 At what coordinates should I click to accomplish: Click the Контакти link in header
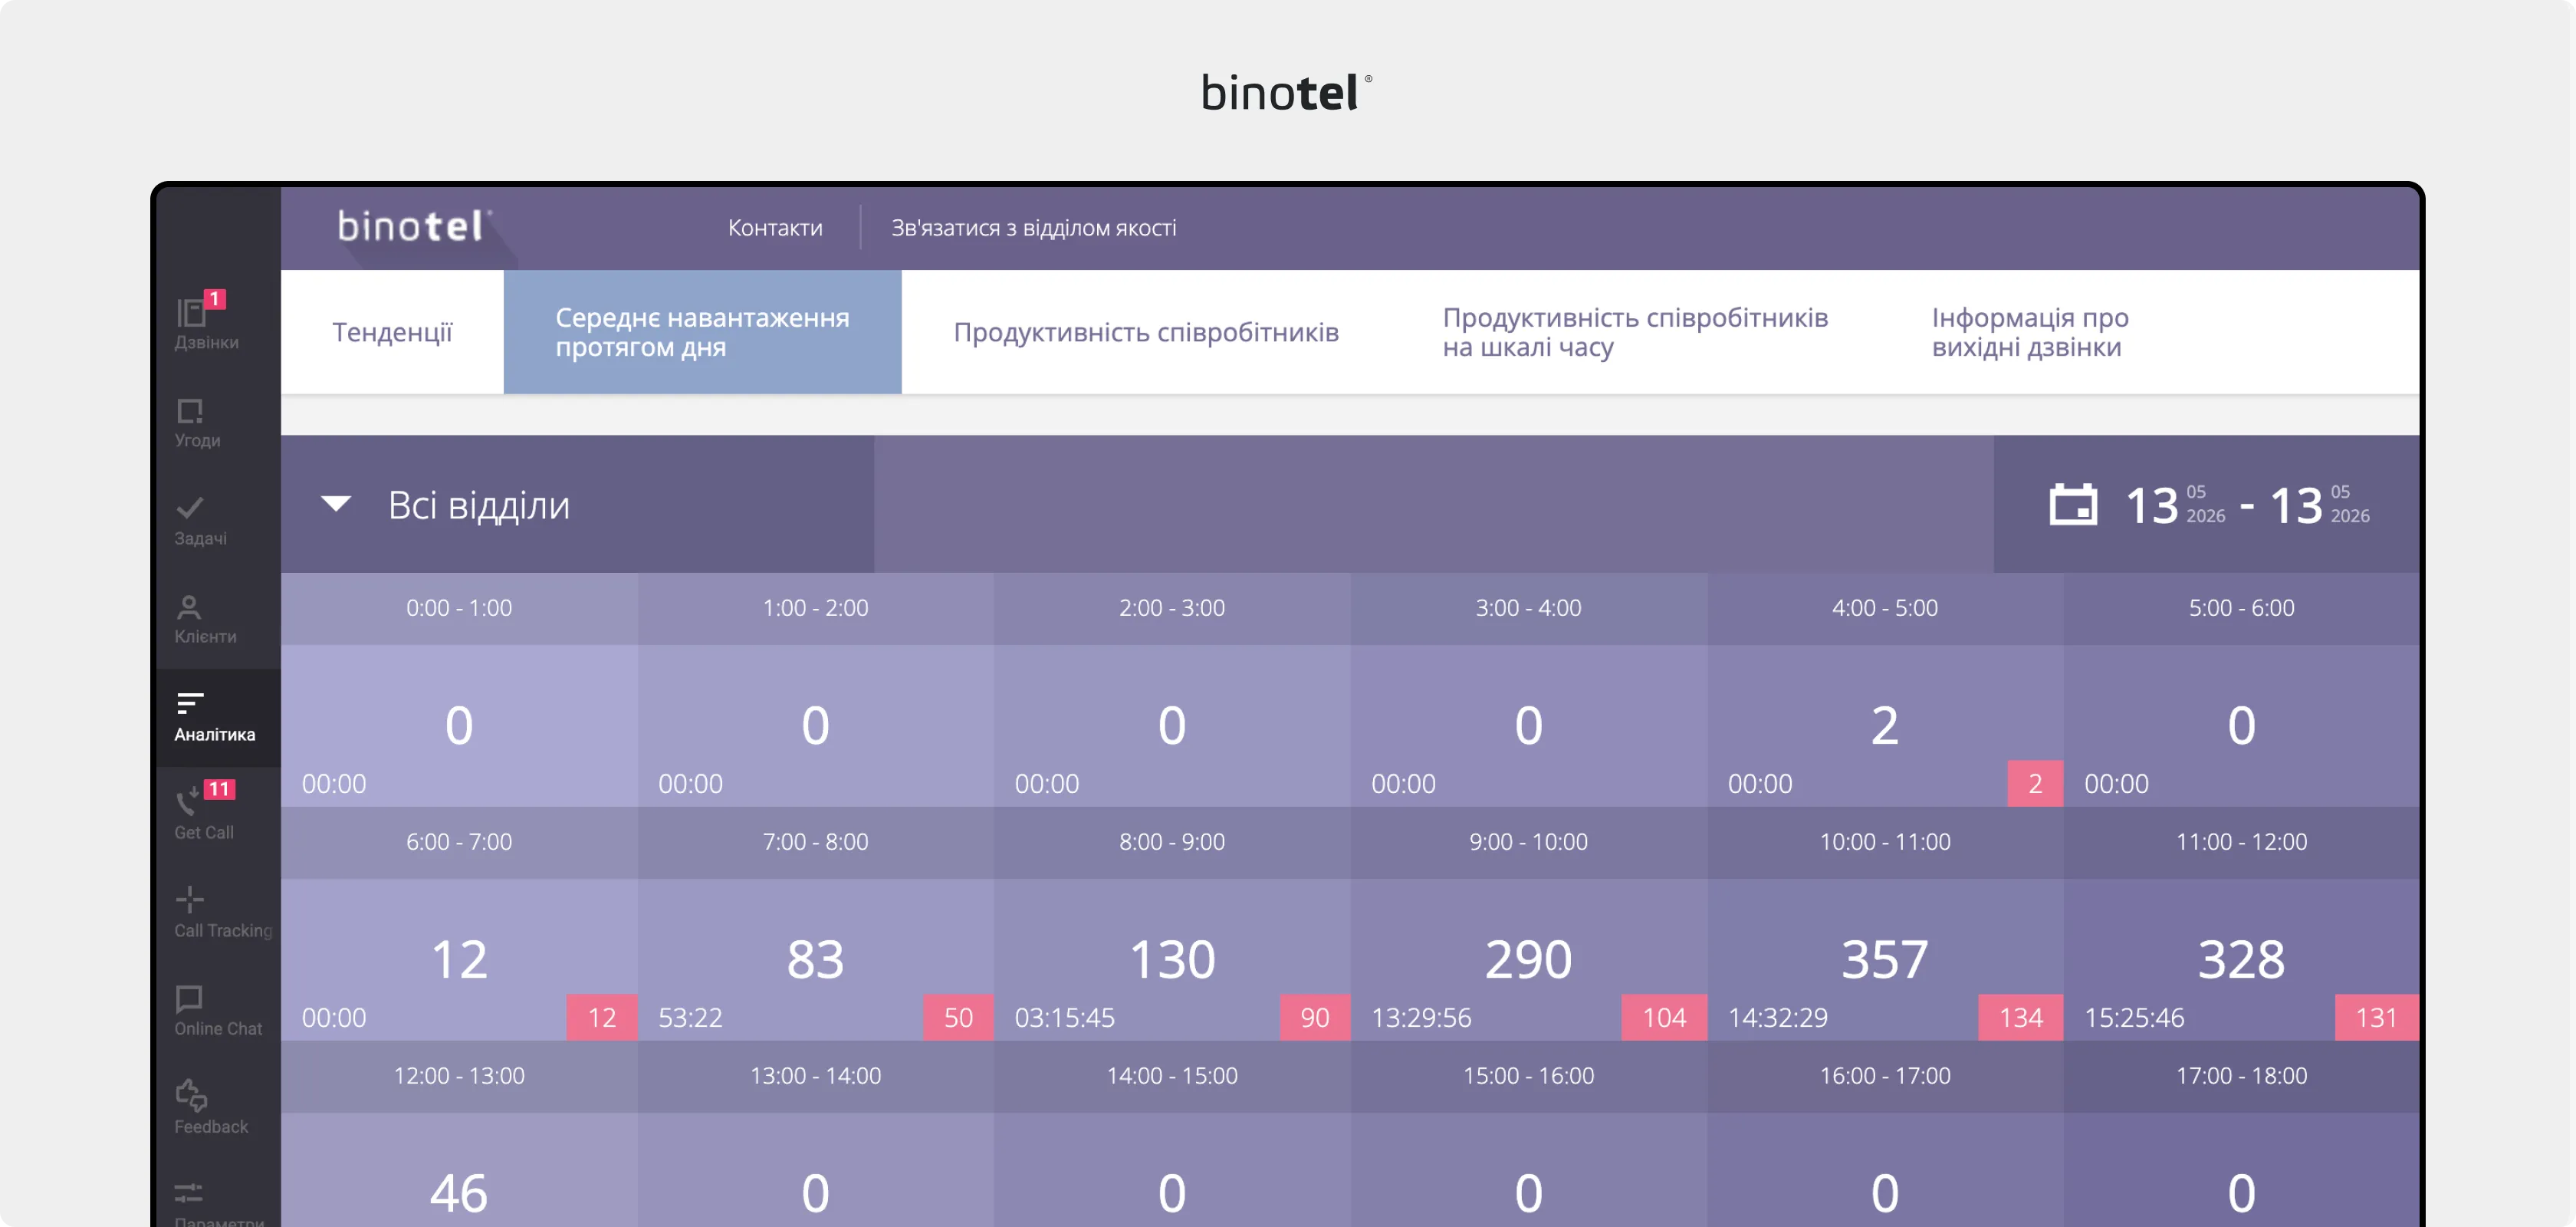775,228
